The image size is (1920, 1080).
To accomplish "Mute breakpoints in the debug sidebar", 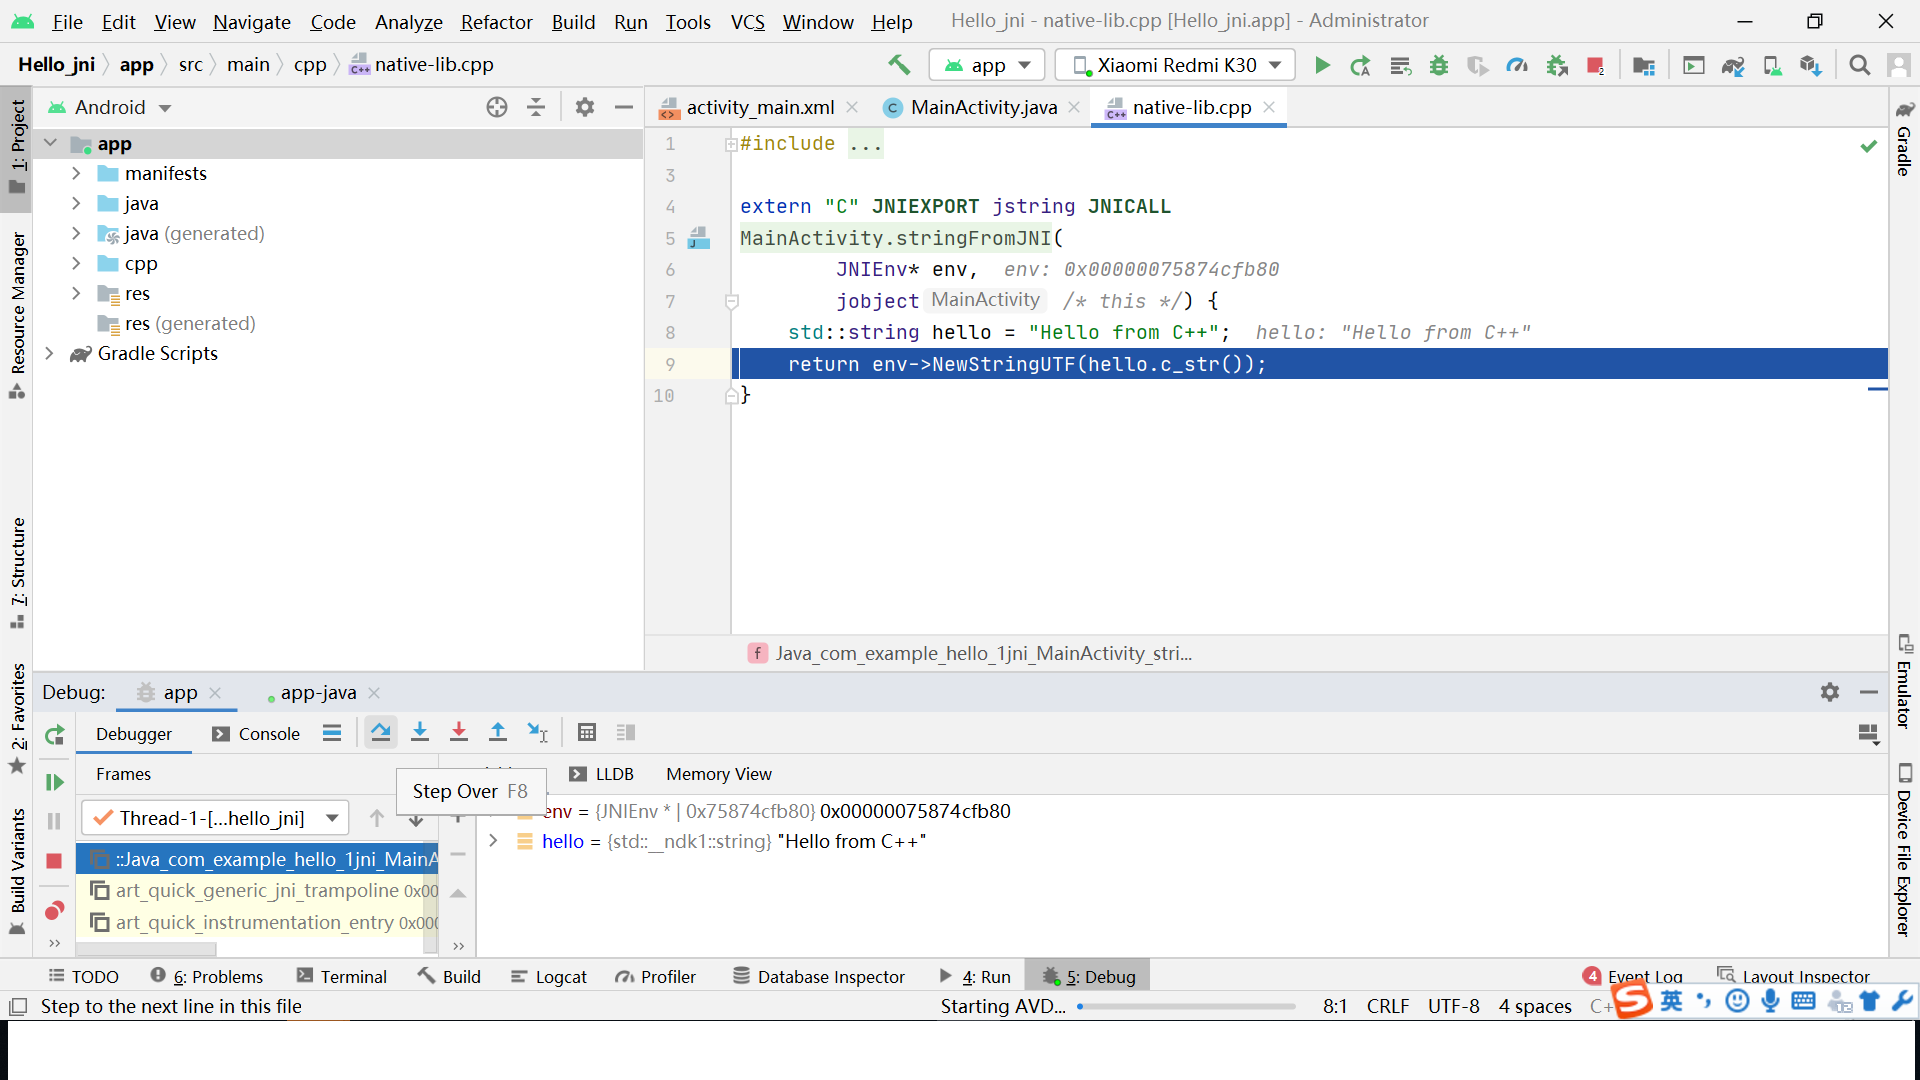I will tap(55, 910).
